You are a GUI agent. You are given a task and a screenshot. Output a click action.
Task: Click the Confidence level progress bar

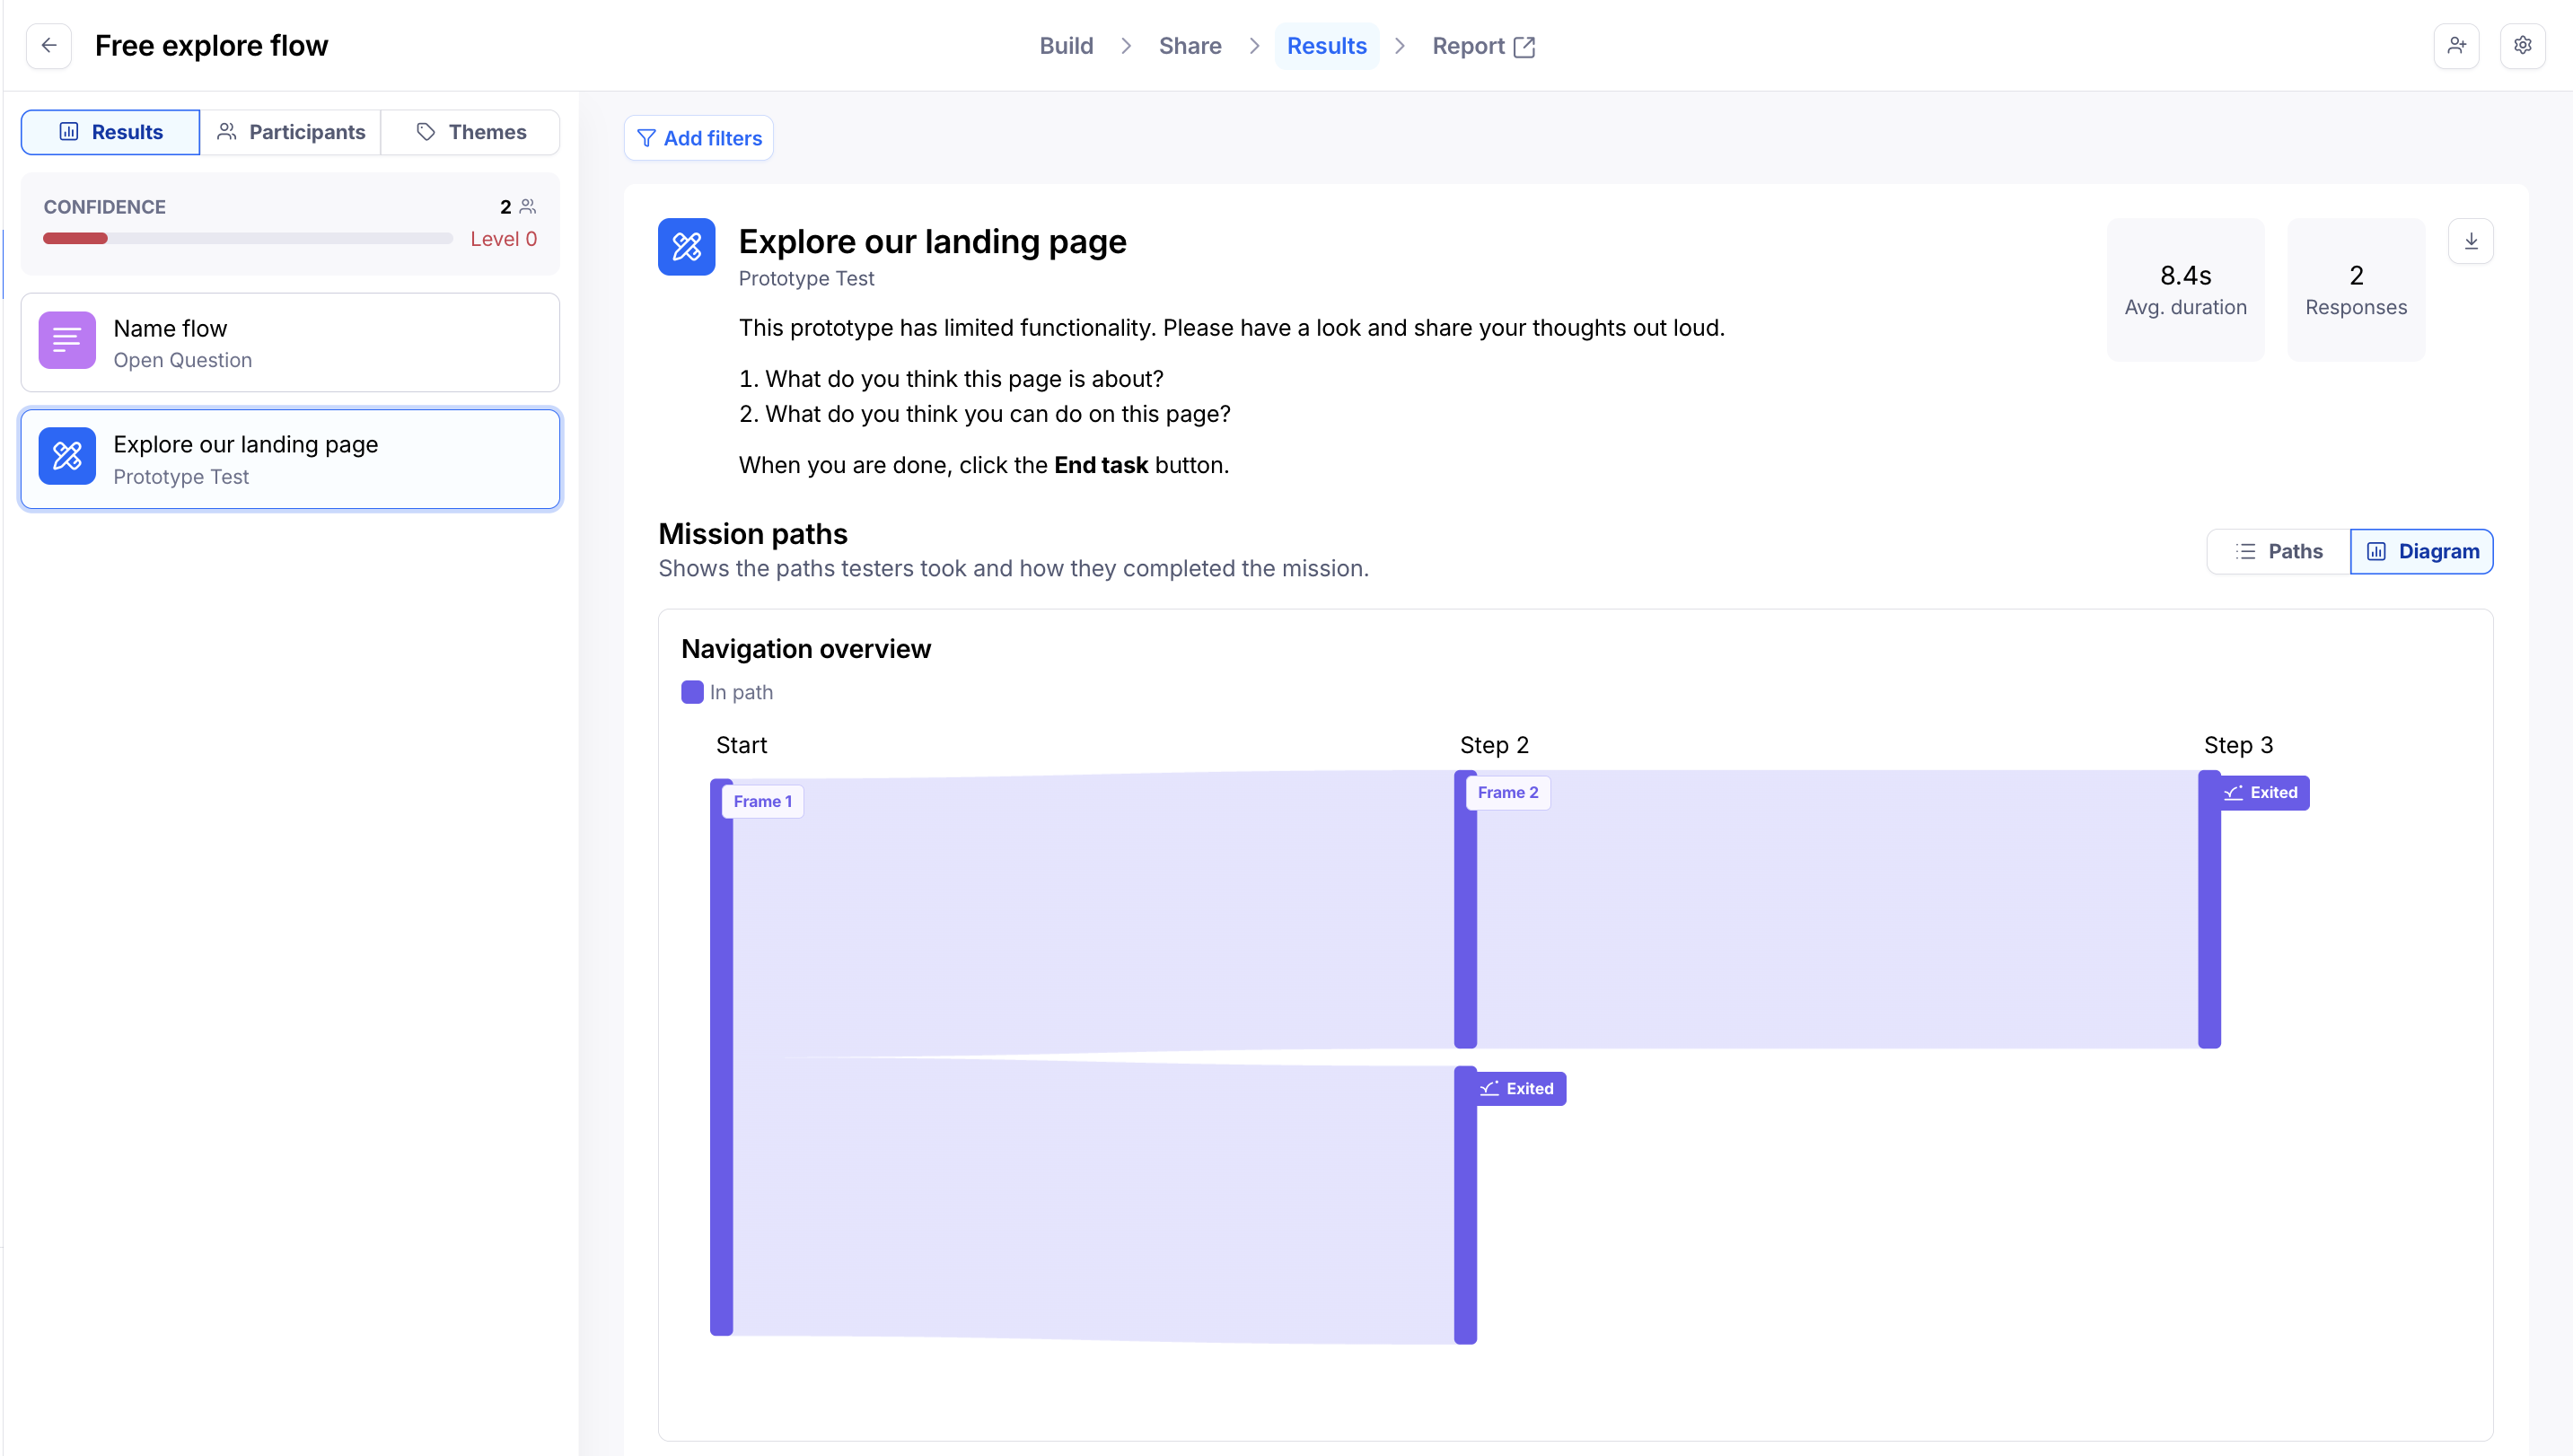(248, 239)
